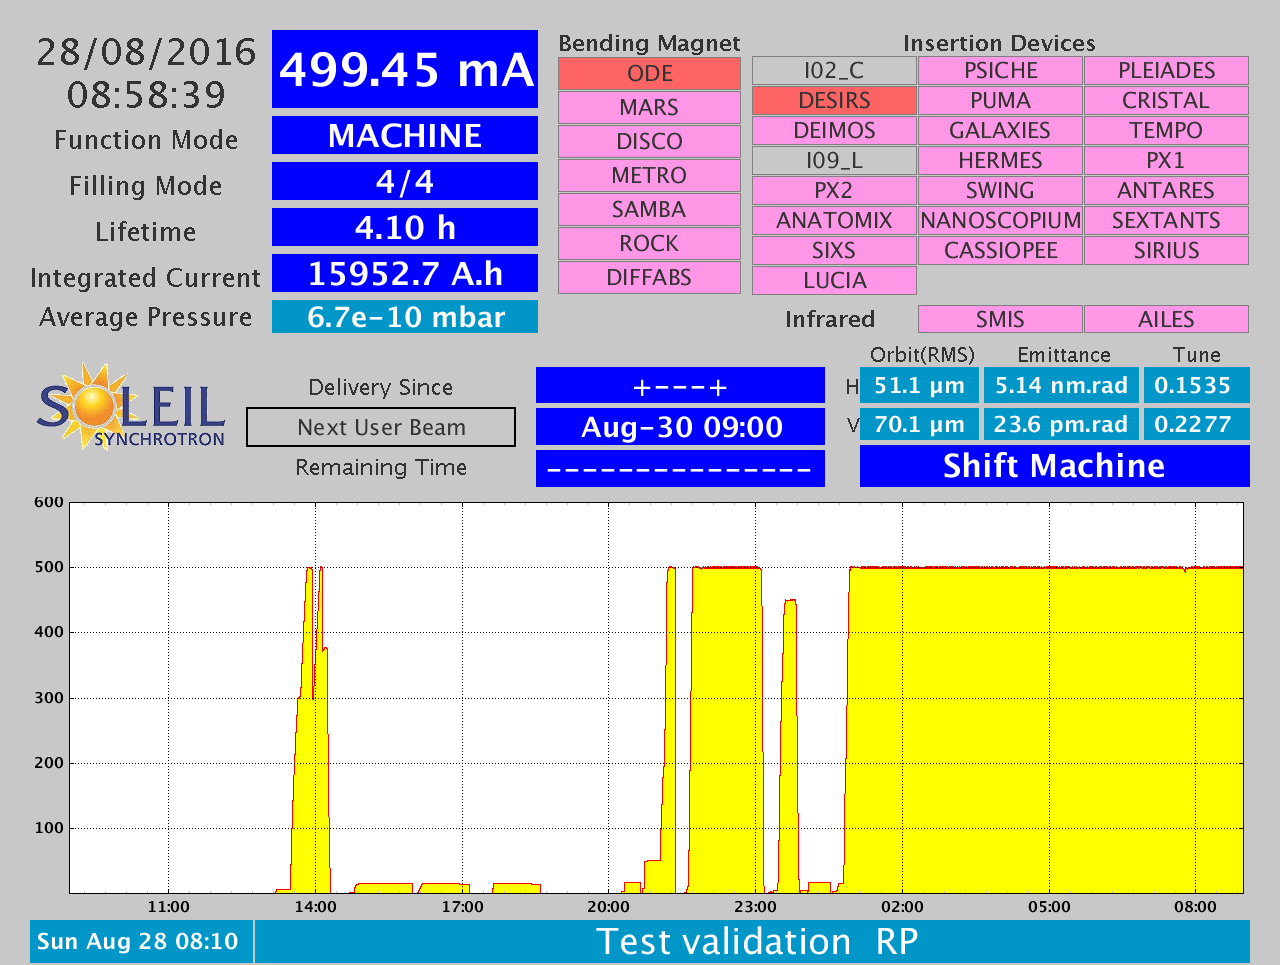Select the SMIS infrared beamline
1280x965 pixels.
click(x=1000, y=319)
